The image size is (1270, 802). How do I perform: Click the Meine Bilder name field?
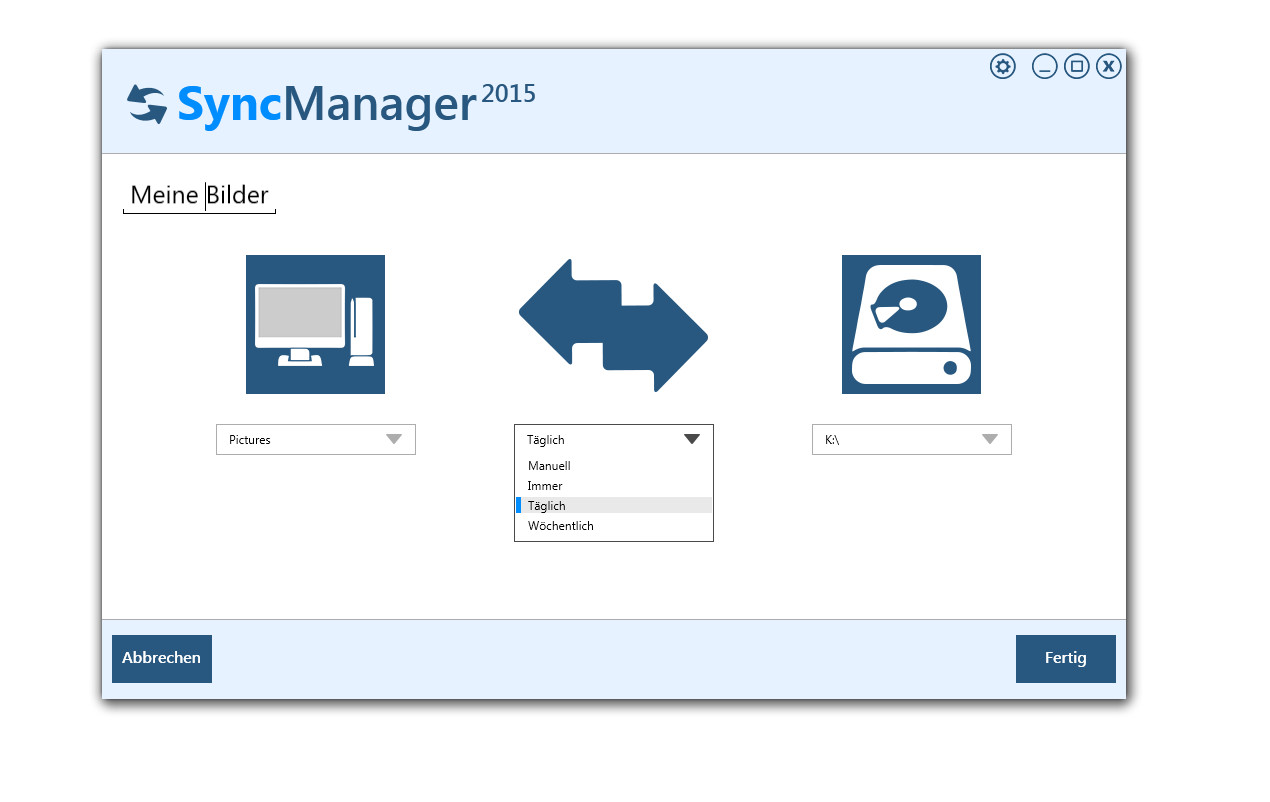199,195
